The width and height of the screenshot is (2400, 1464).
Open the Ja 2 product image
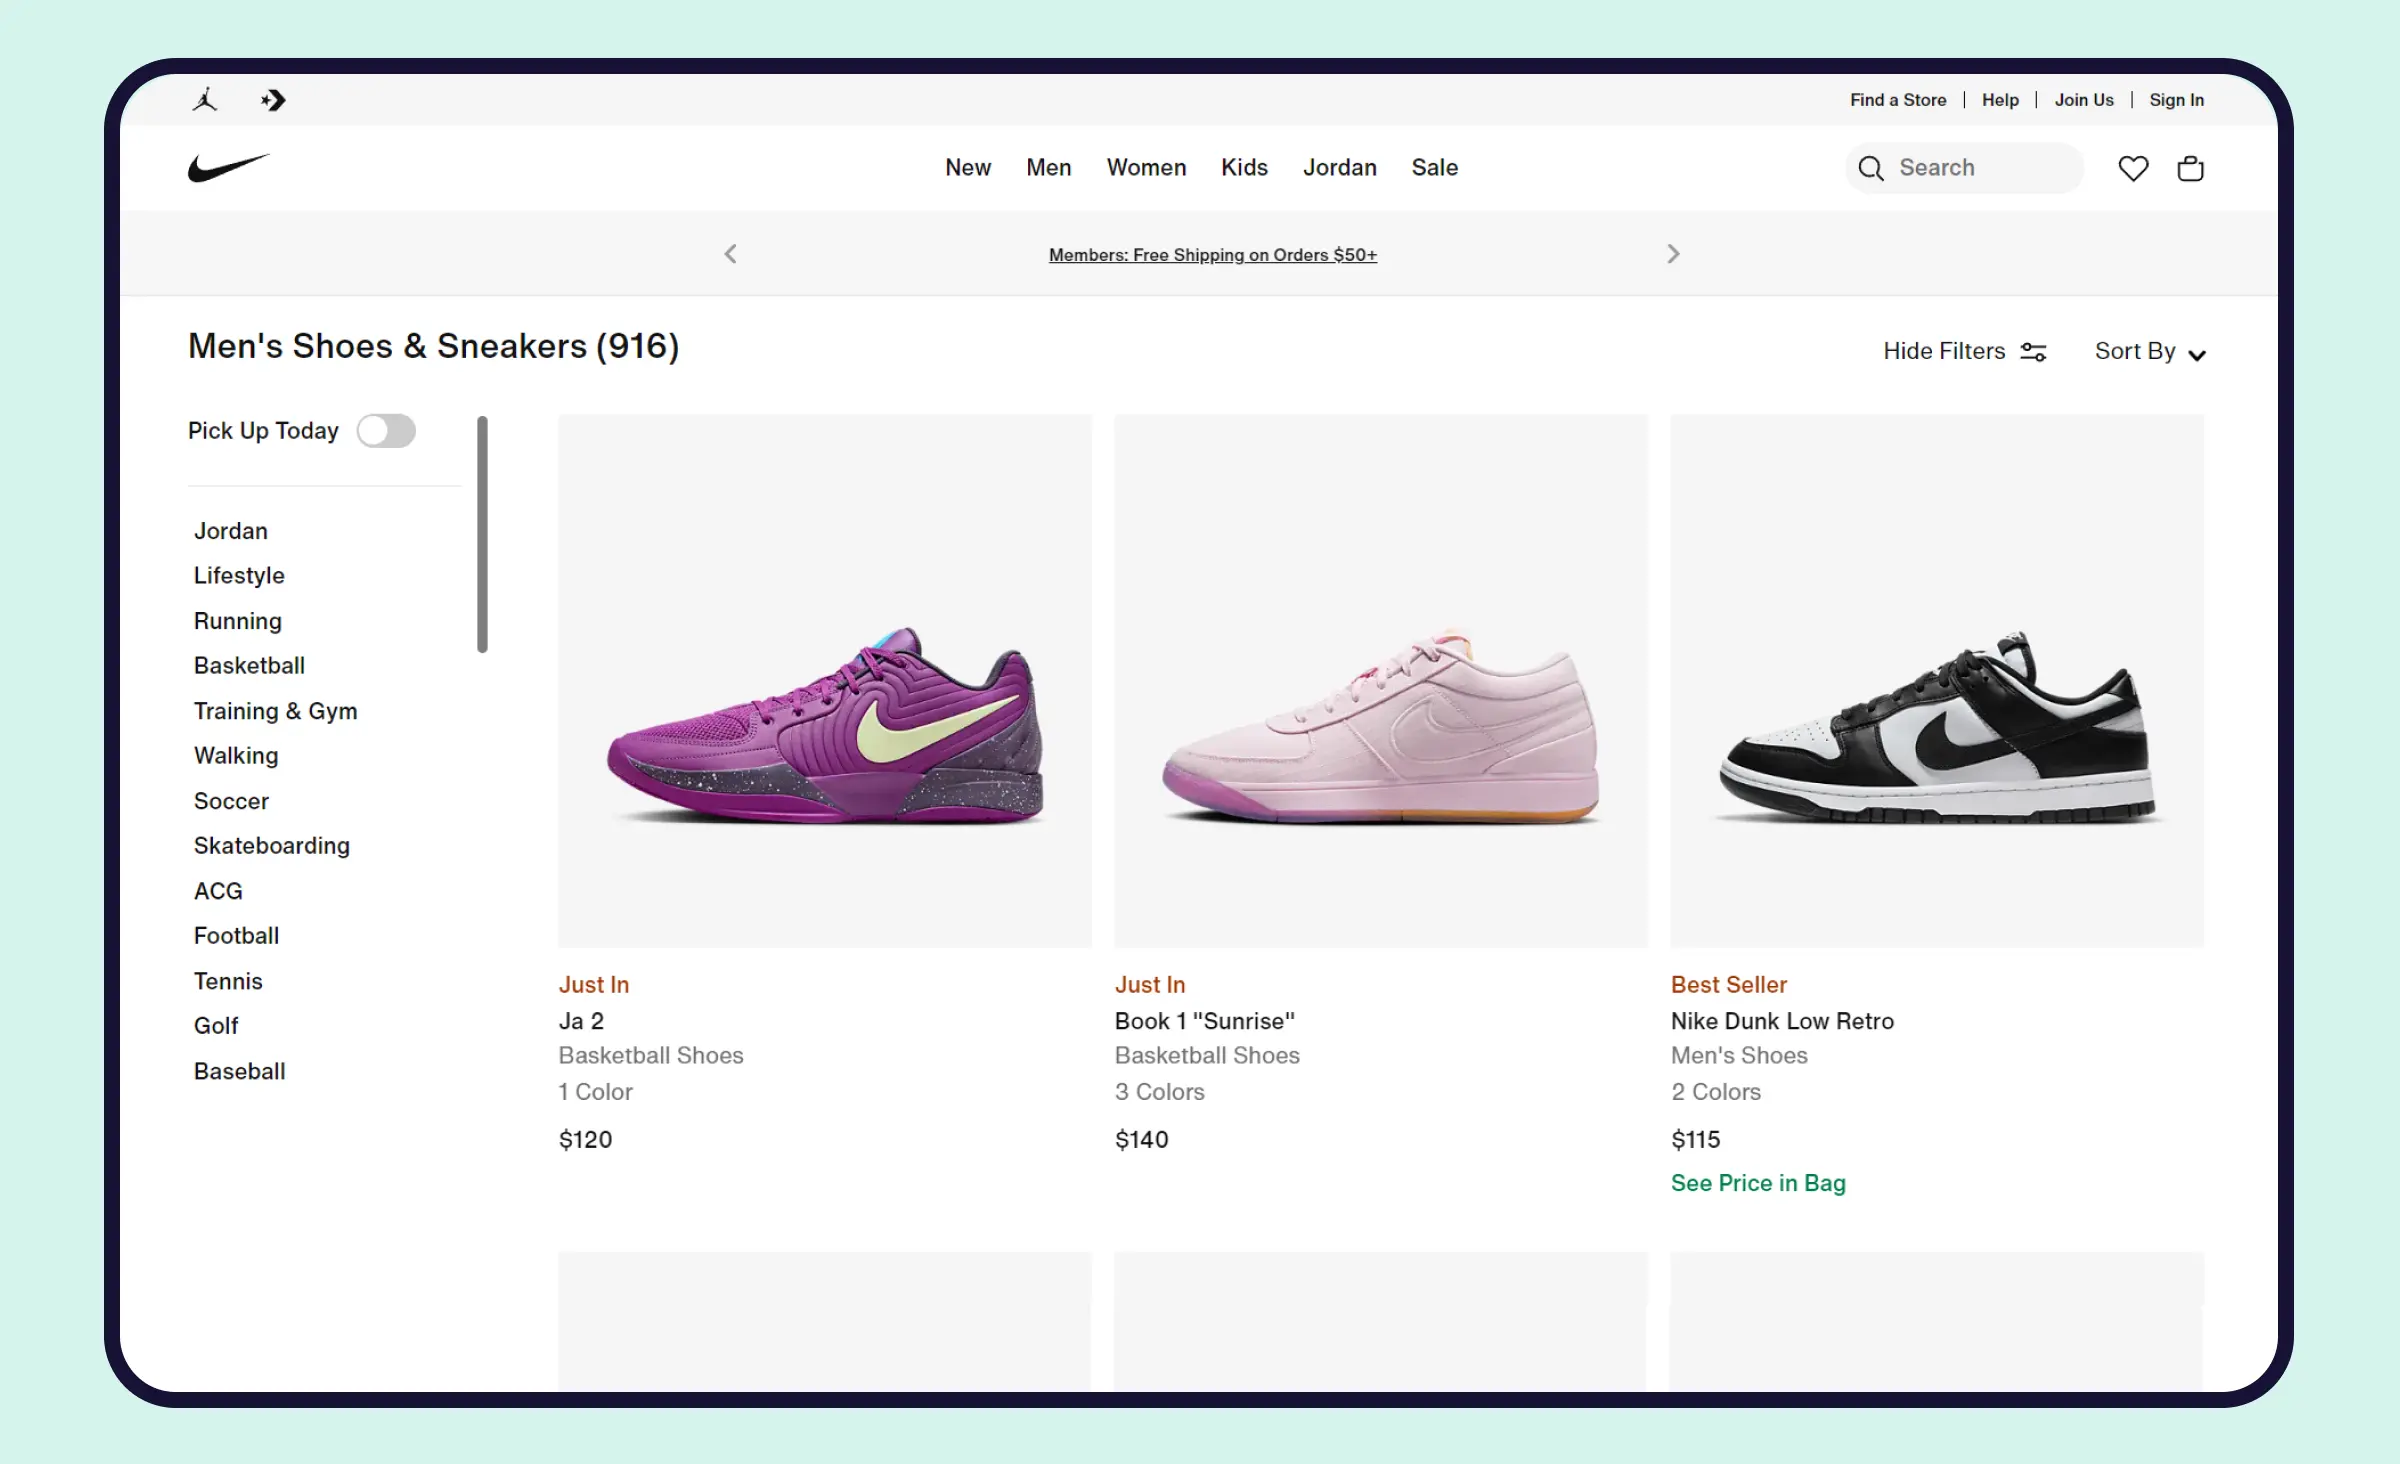pos(824,681)
